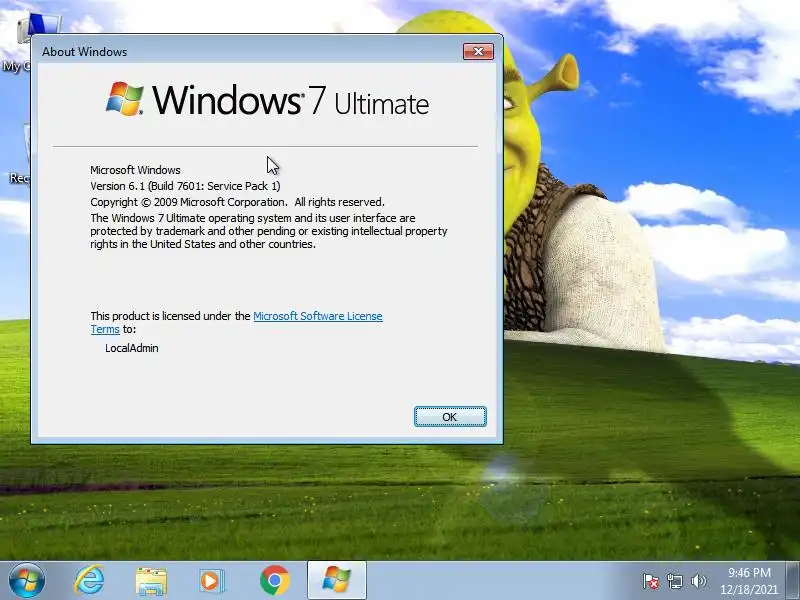Screen dimensions: 800x600
Task: Launch Internet Explorer from taskbar
Action: pyautogui.click(x=89, y=581)
